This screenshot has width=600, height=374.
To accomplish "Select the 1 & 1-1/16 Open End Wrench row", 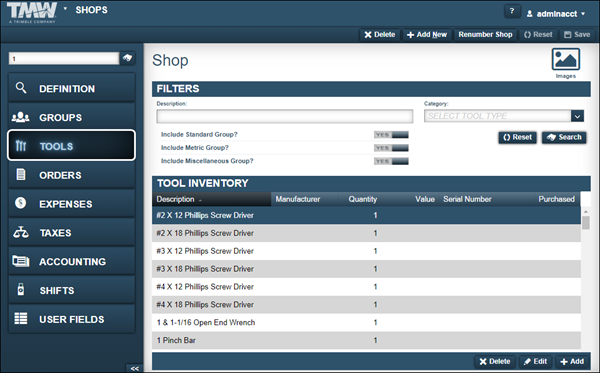I will click(366, 322).
